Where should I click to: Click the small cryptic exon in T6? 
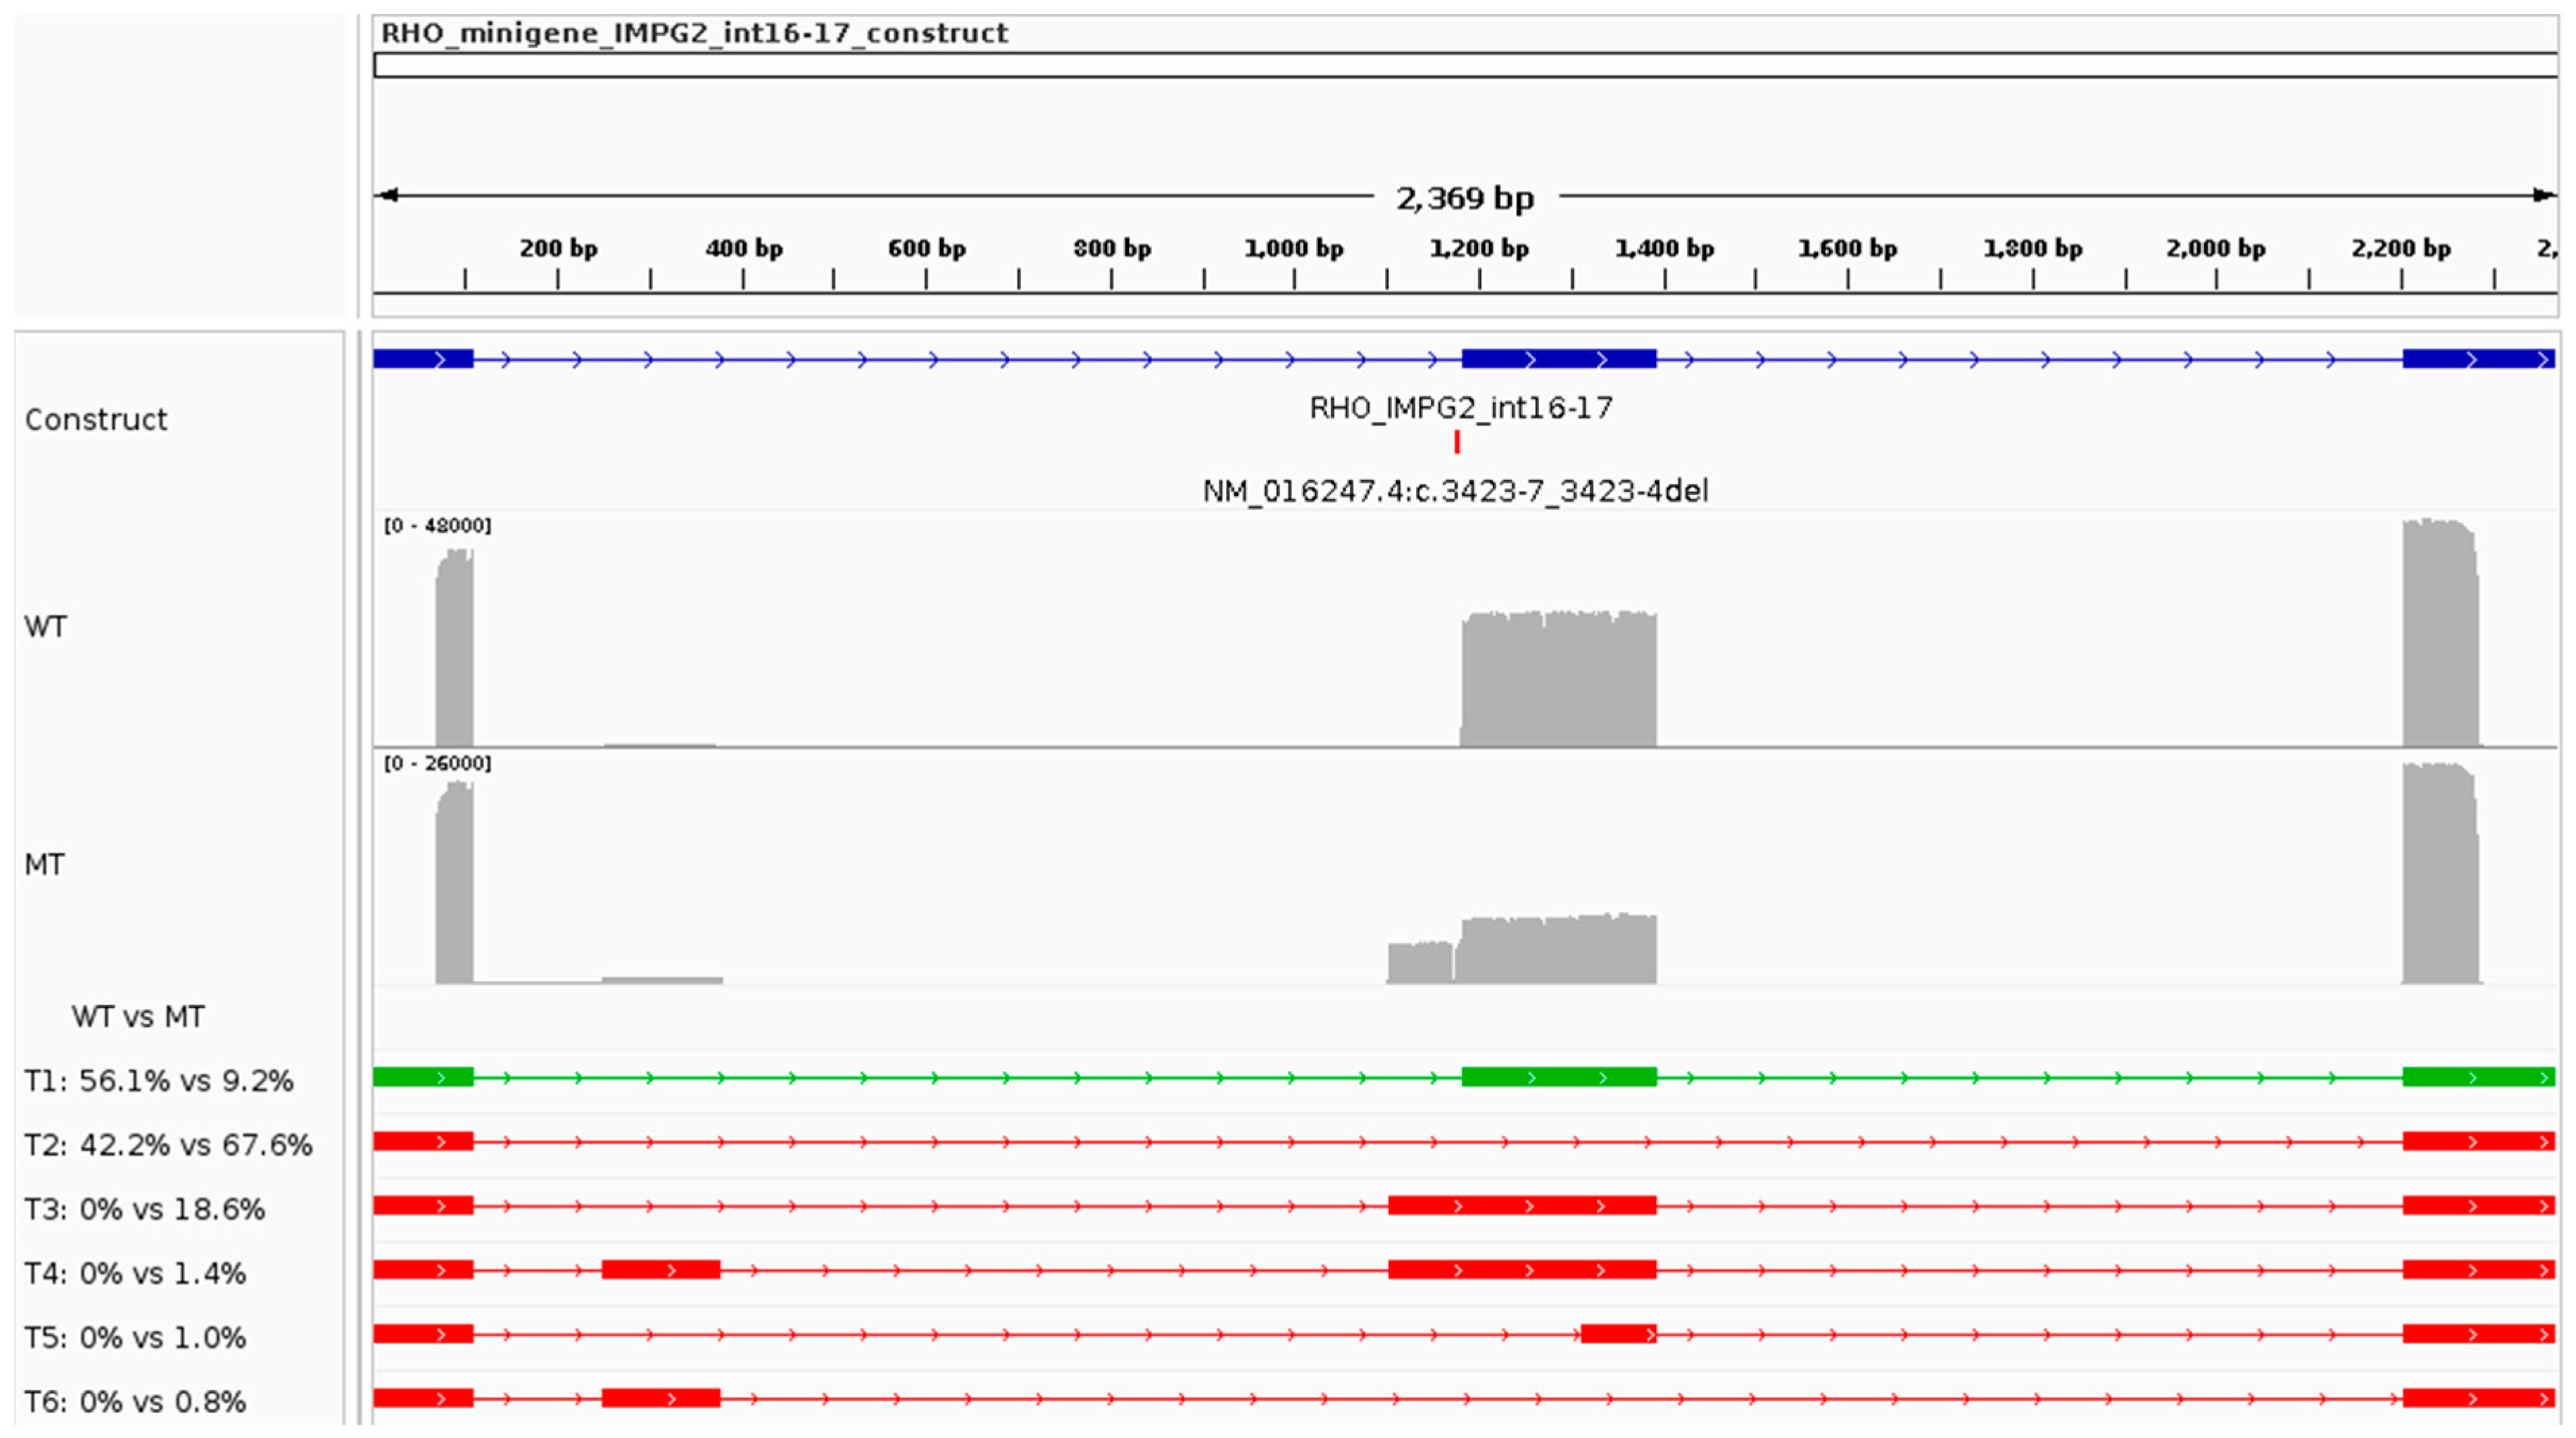(x=660, y=1398)
